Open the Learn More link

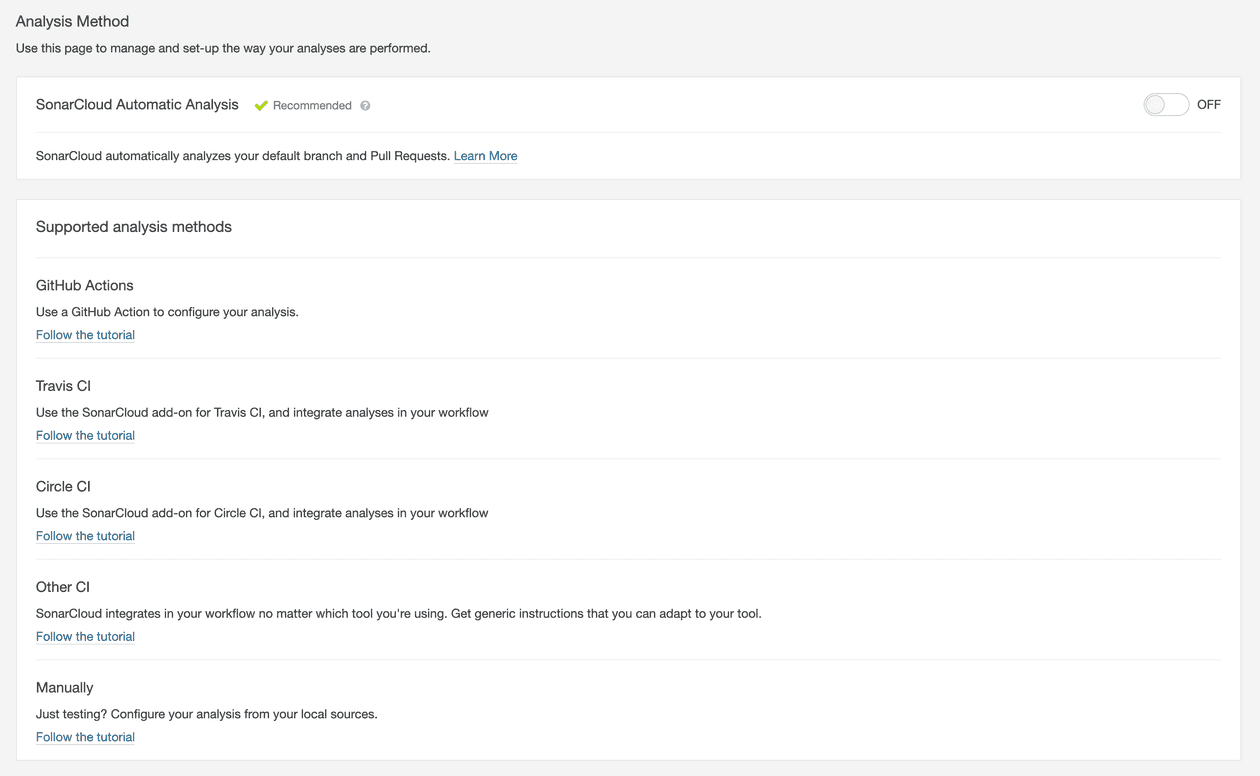coord(485,156)
